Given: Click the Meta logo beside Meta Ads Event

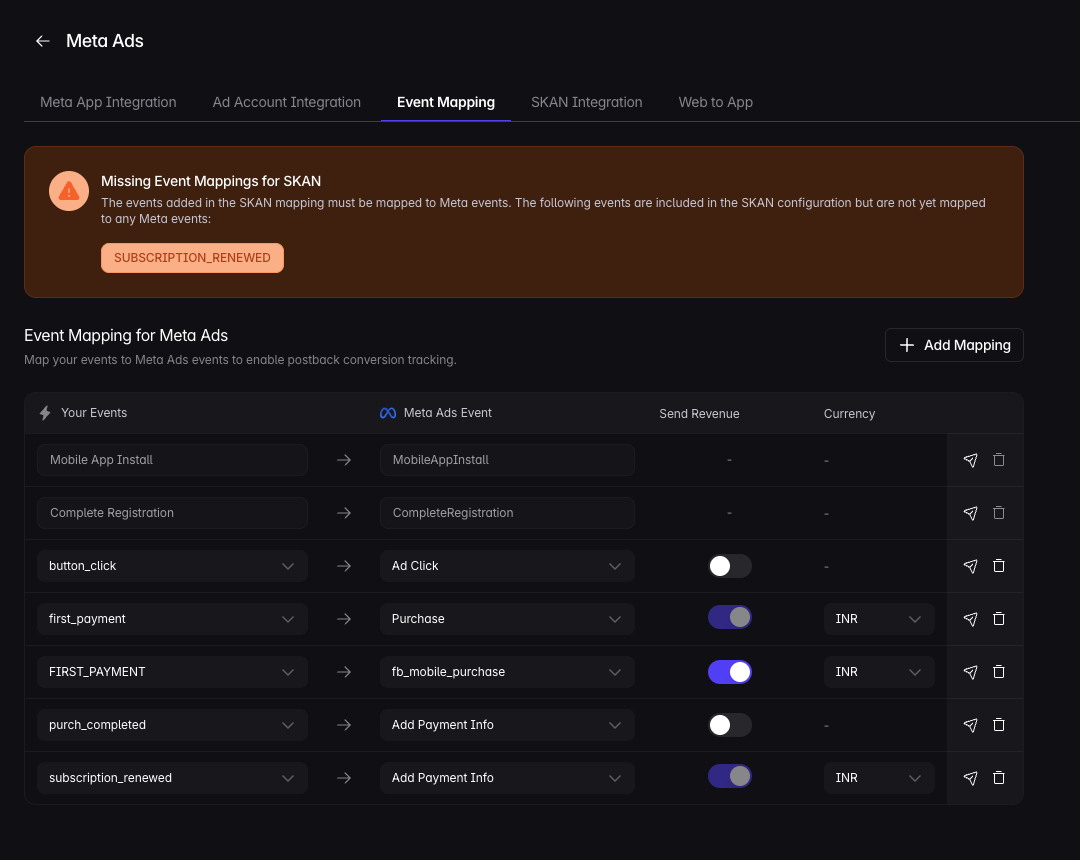Looking at the screenshot, I should pos(388,413).
